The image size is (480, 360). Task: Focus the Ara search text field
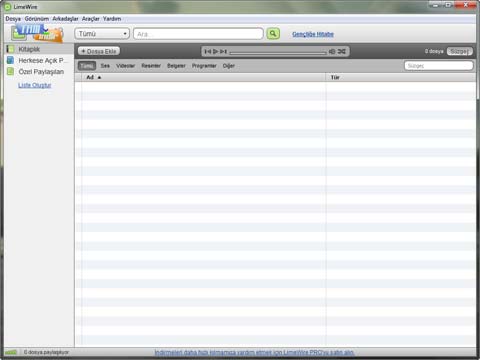(x=198, y=34)
